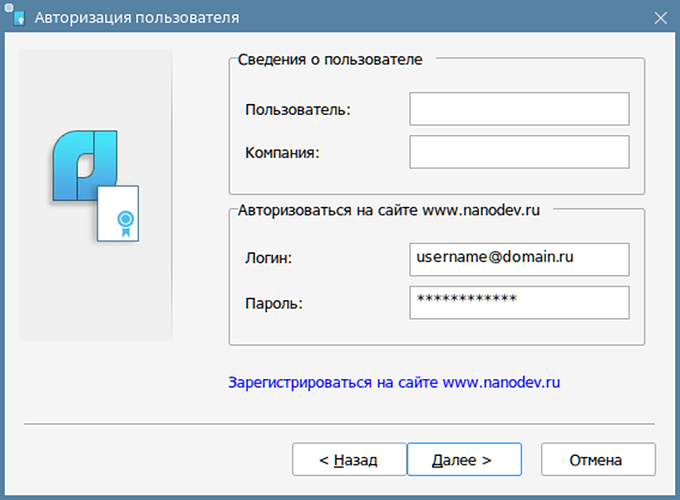Image resolution: width=680 pixels, height=500 pixels.
Task: Click the blue nanoCAD logo graphic
Action: point(85,165)
